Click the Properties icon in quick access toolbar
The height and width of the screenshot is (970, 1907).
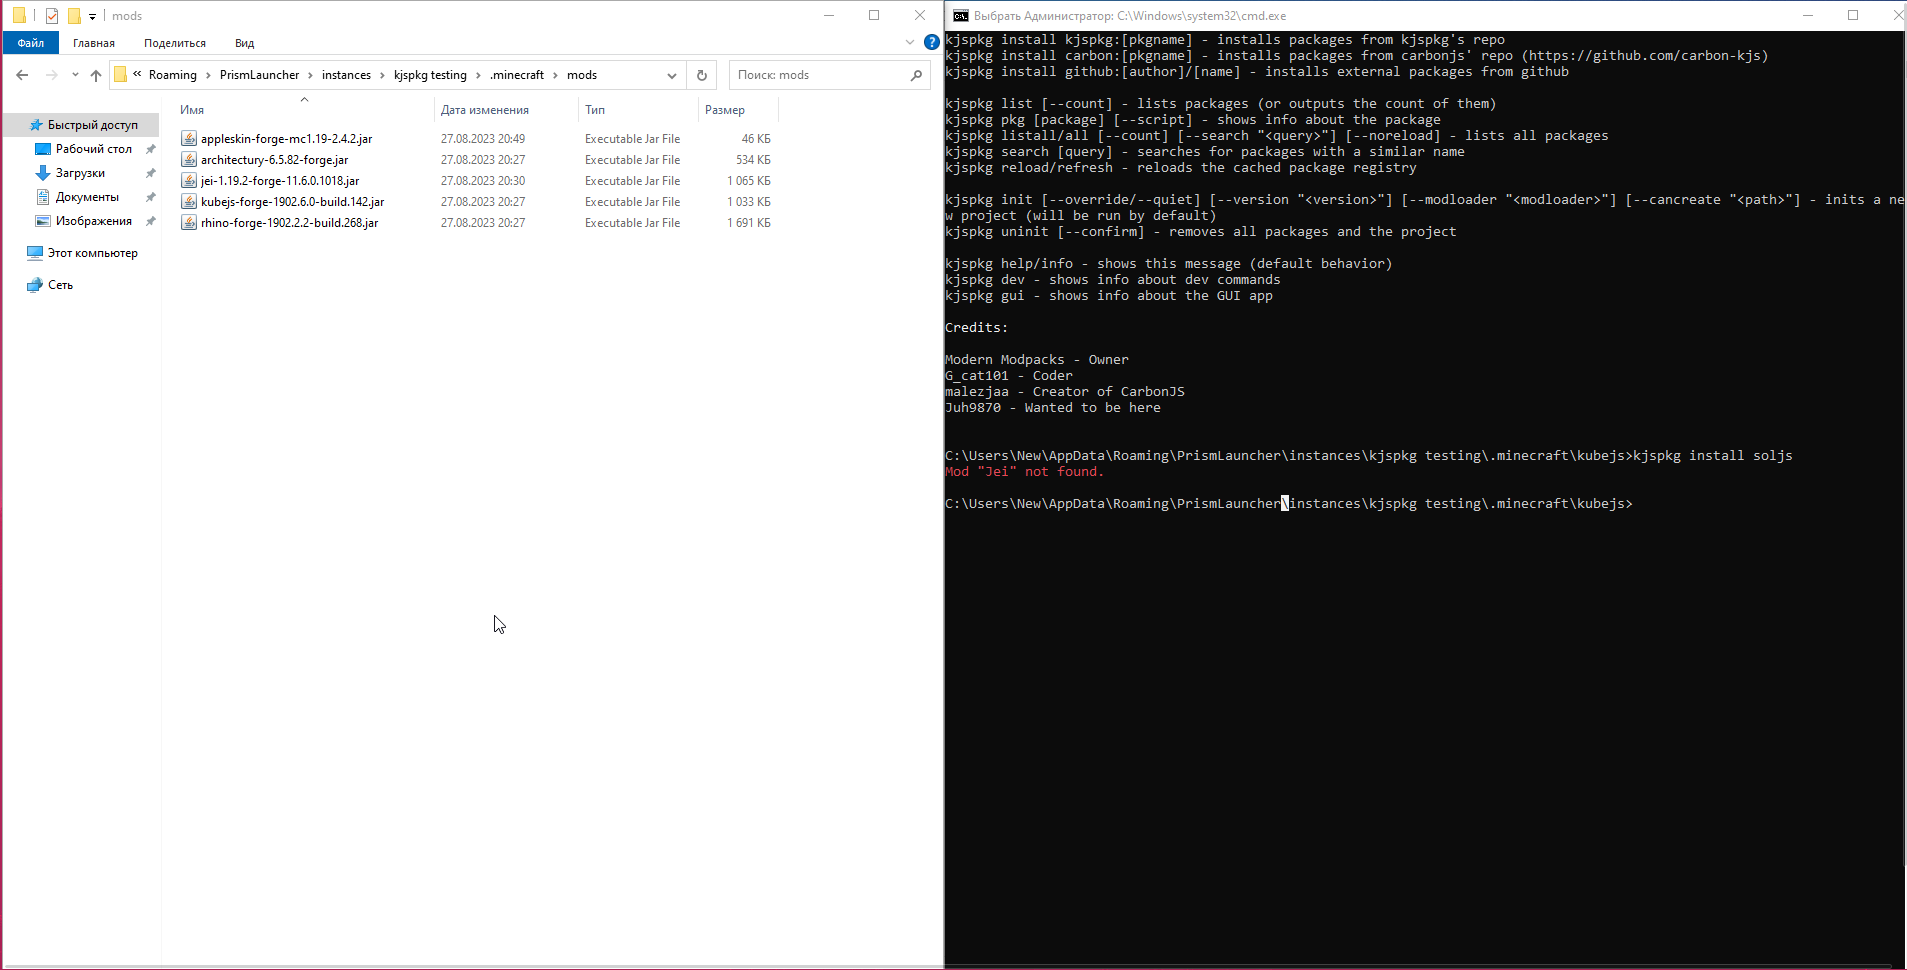click(x=53, y=15)
